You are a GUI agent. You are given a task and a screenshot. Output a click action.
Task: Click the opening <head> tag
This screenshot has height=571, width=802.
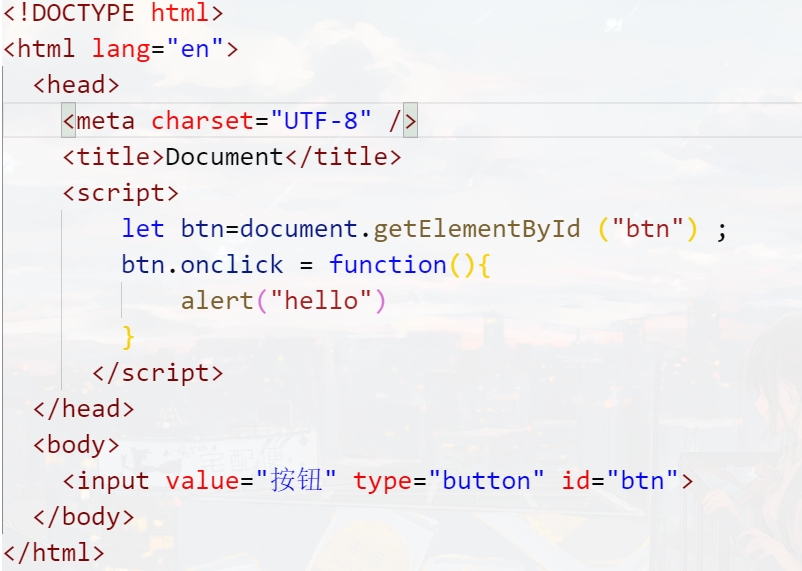tap(76, 85)
